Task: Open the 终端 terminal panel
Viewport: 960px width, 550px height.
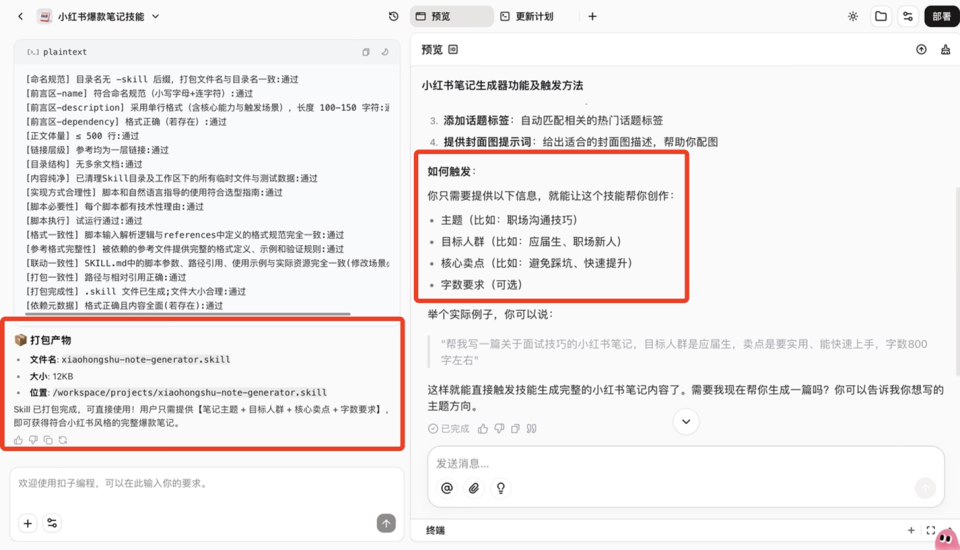Action: pyautogui.click(x=435, y=530)
